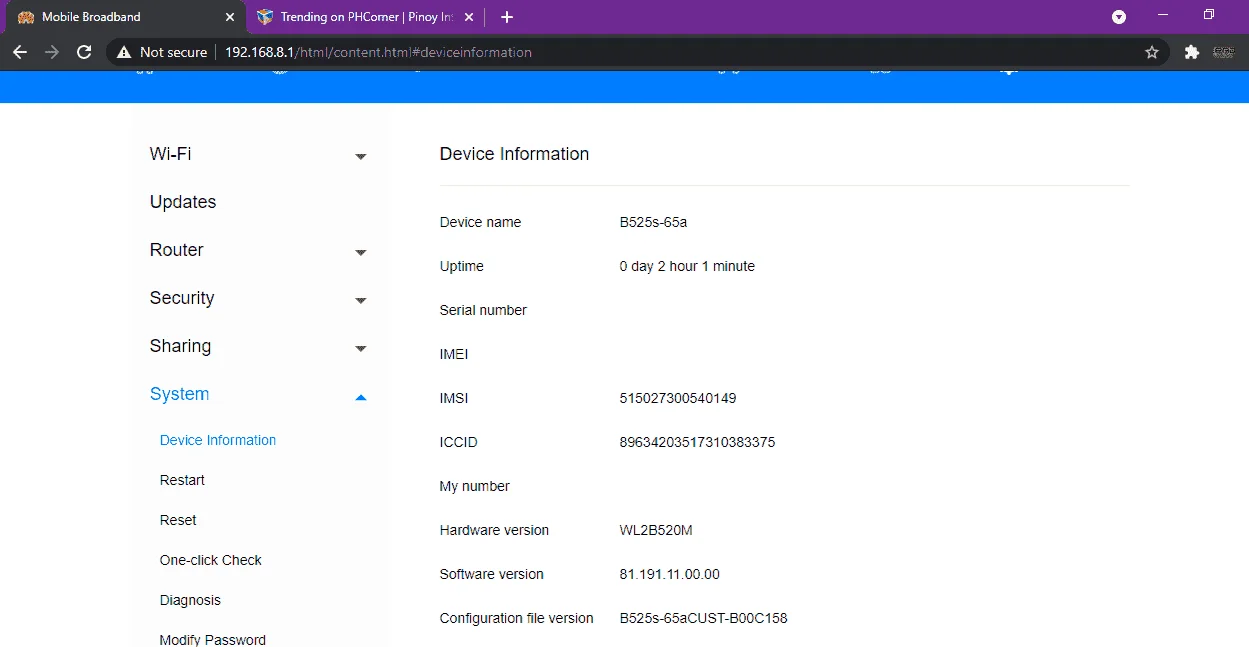
Task: Open the Updates sidebar section
Action: click(x=183, y=202)
